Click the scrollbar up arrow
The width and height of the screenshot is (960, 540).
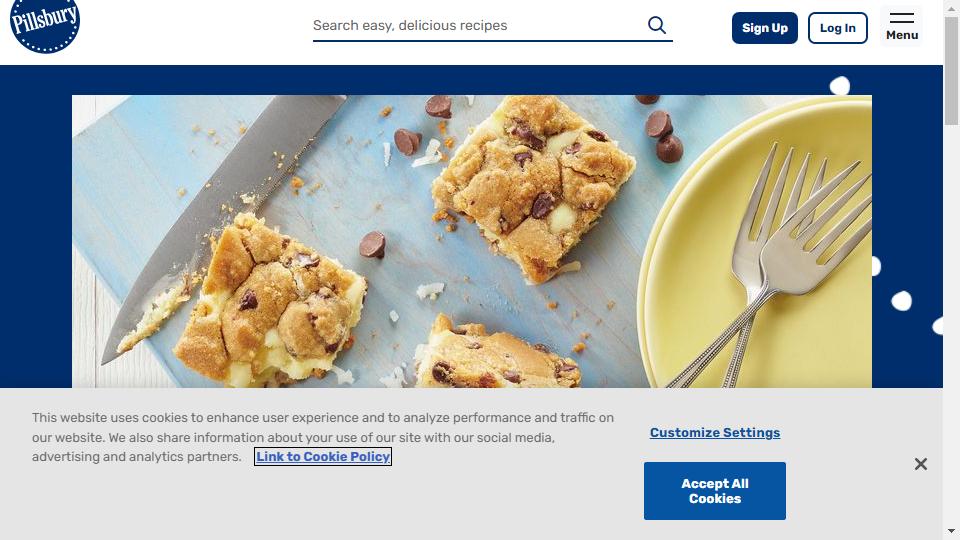tap(951, 5)
